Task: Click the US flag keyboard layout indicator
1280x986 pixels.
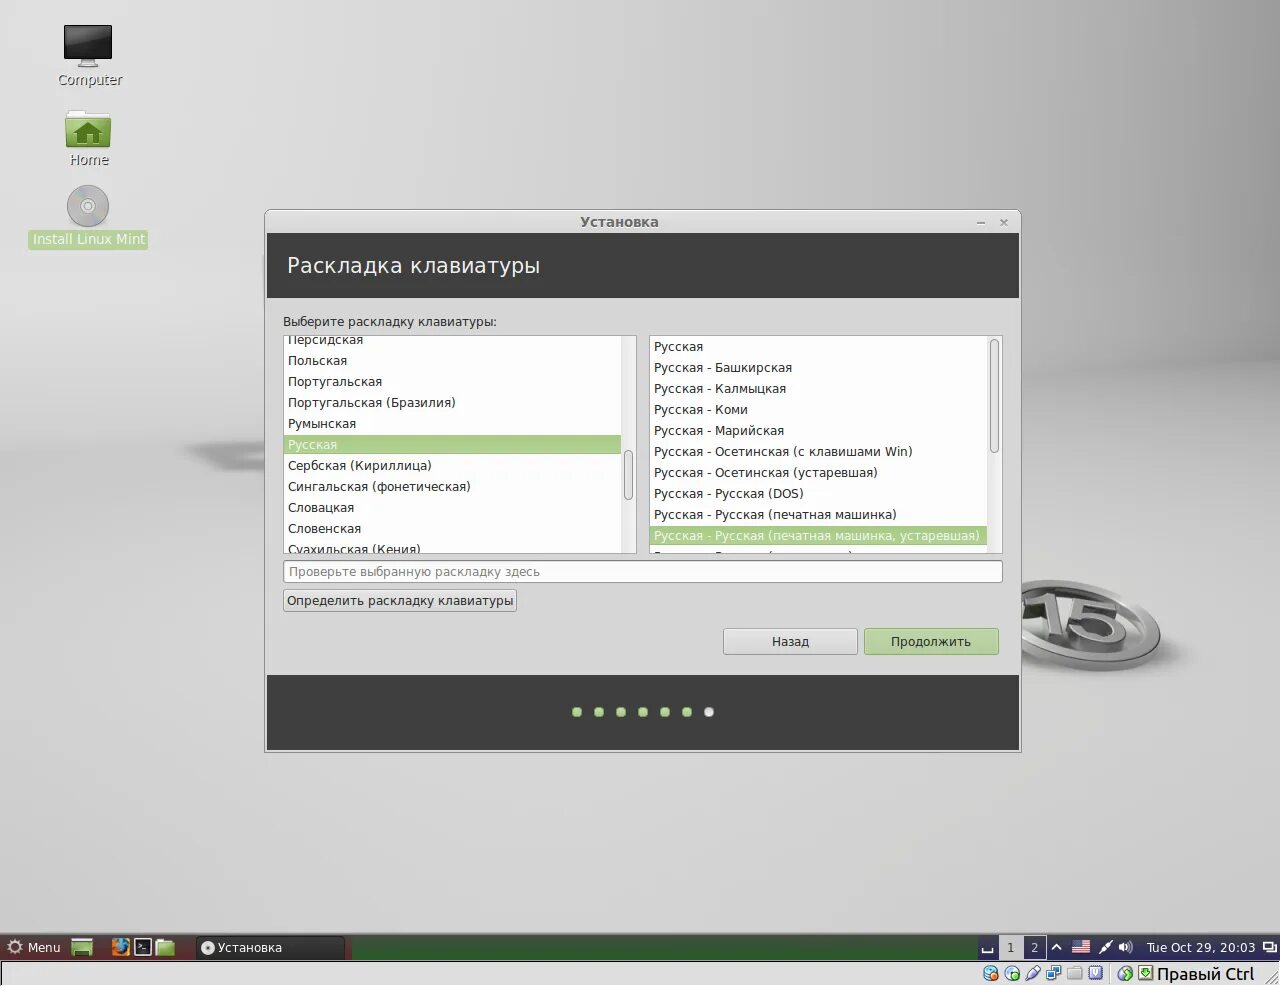Action: 1081,947
